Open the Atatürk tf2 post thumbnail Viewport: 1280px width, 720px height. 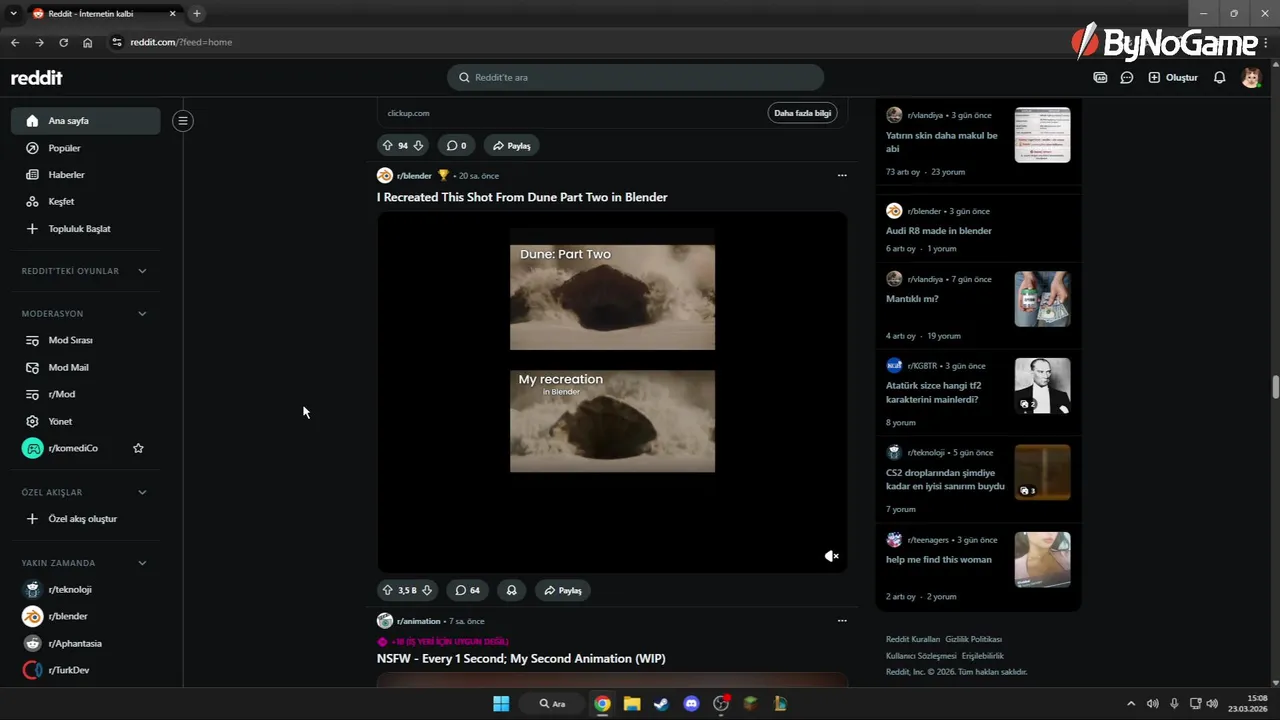(x=1042, y=386)
